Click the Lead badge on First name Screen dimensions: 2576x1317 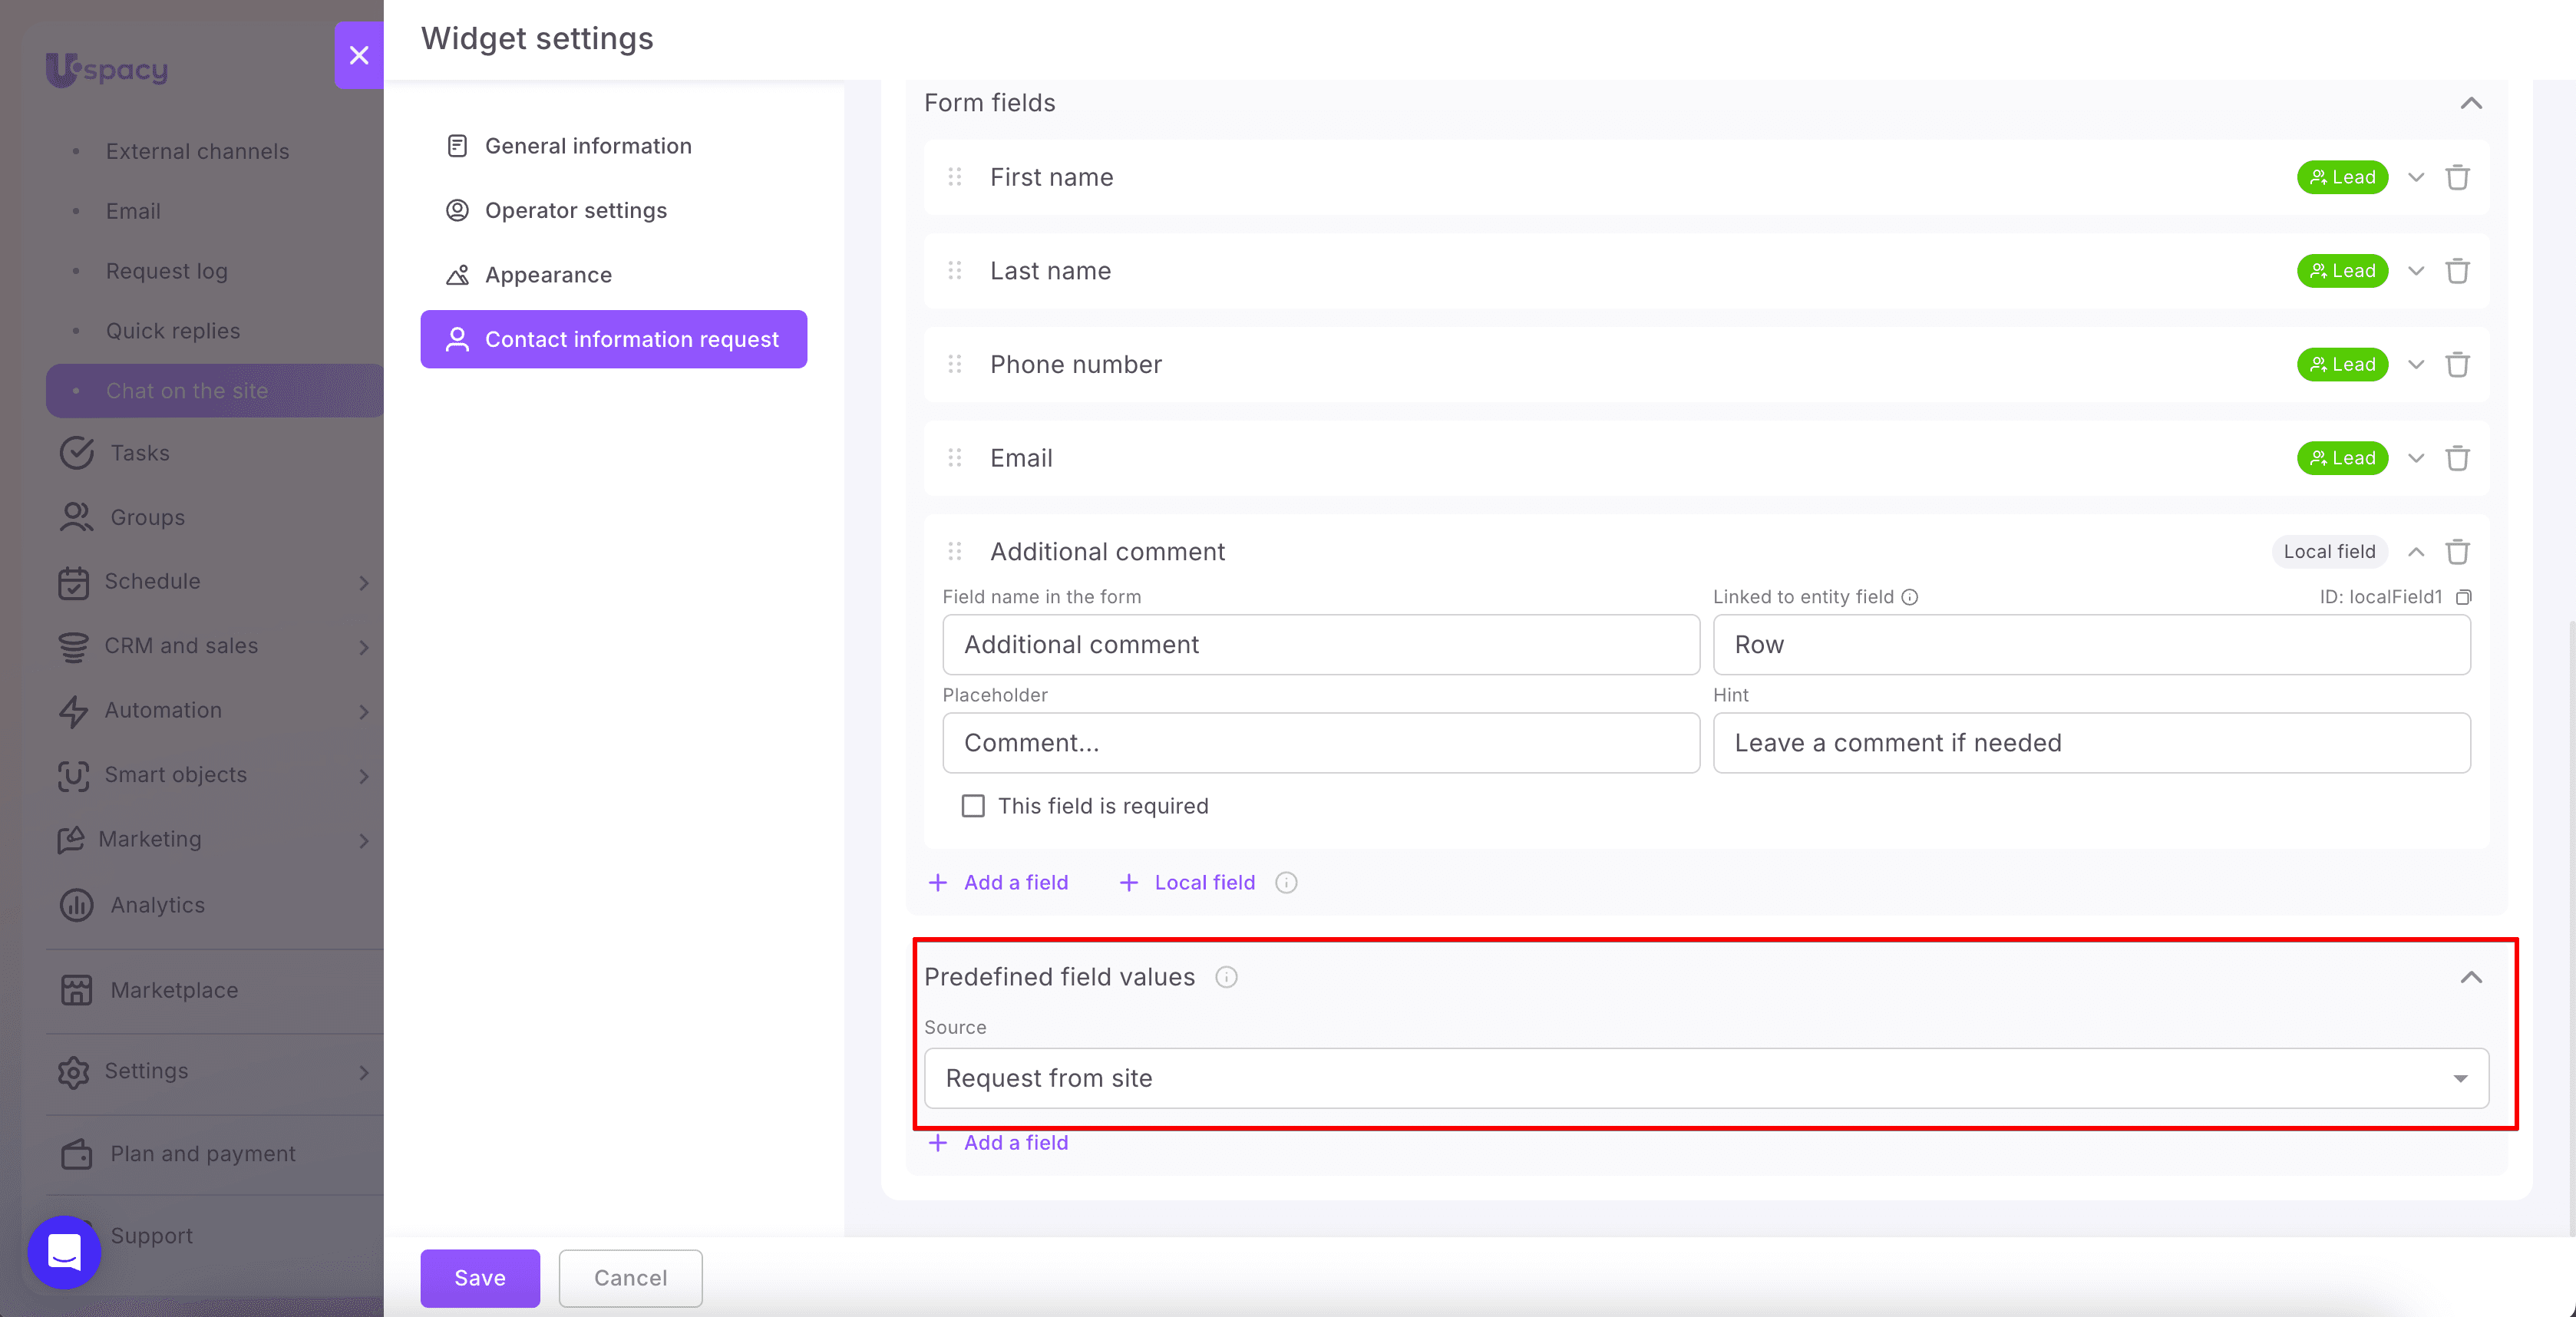click(2342, 178)
